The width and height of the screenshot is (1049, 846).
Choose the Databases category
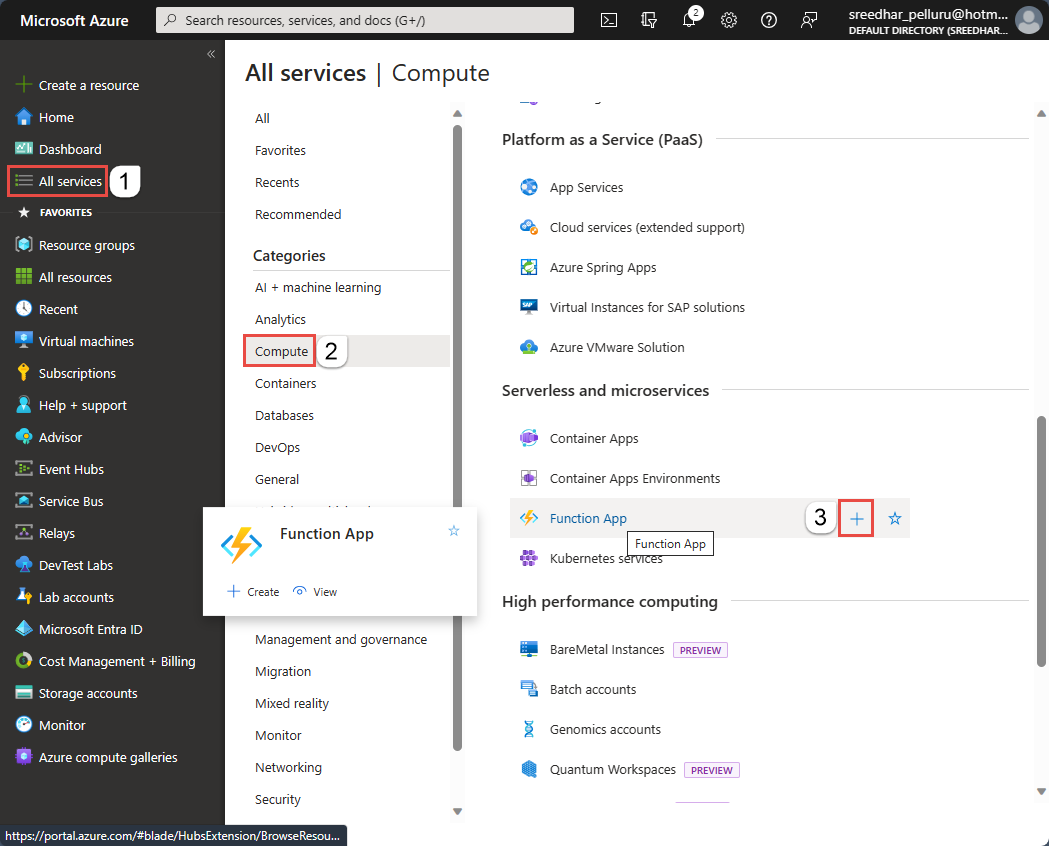coord(284,415)
